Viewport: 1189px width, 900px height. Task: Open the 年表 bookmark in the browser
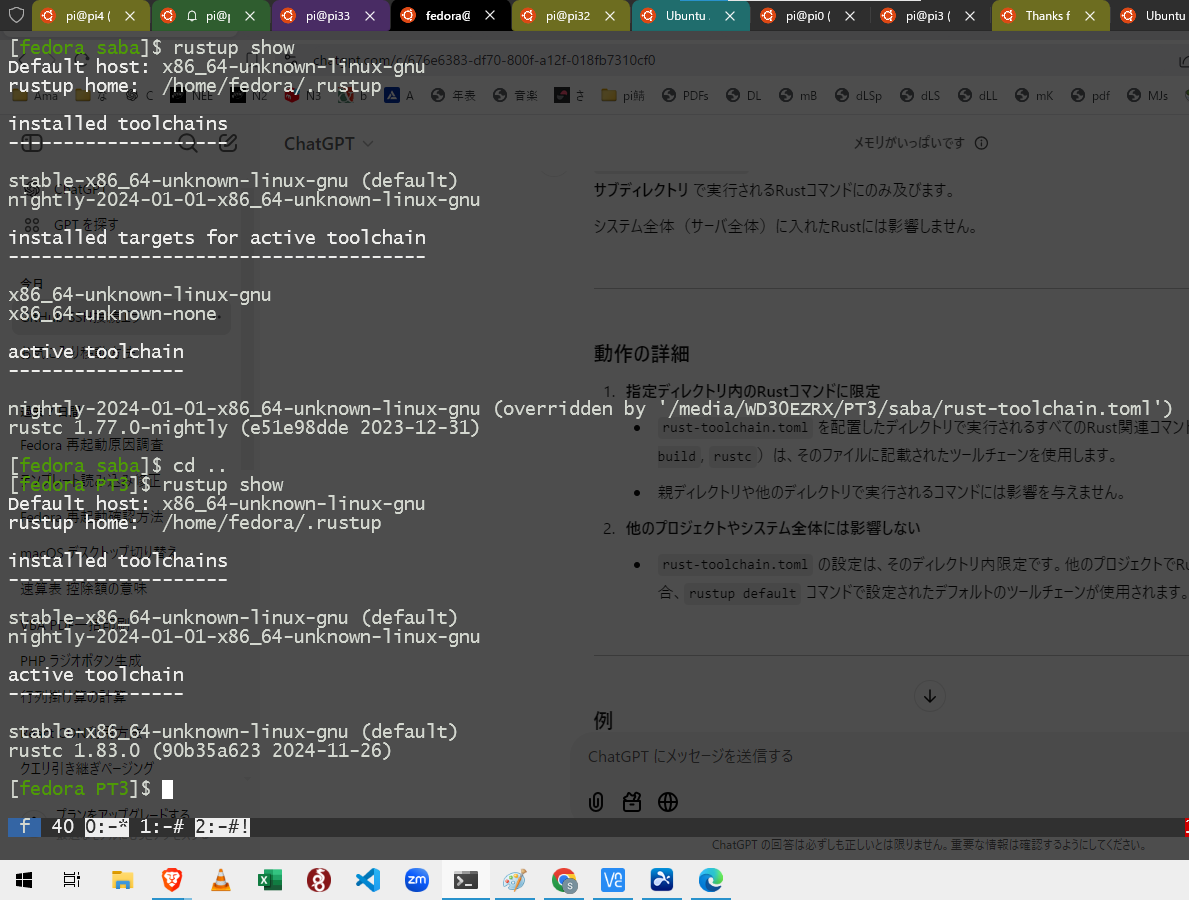(453, 96)
